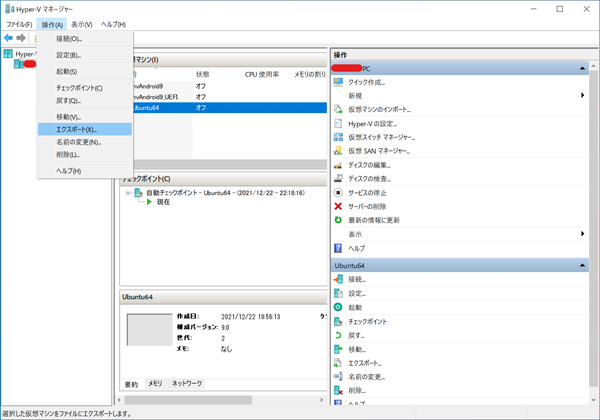
Task: Select the Ubuntu64 virtual machine row
Action: [x=228, y=108]
